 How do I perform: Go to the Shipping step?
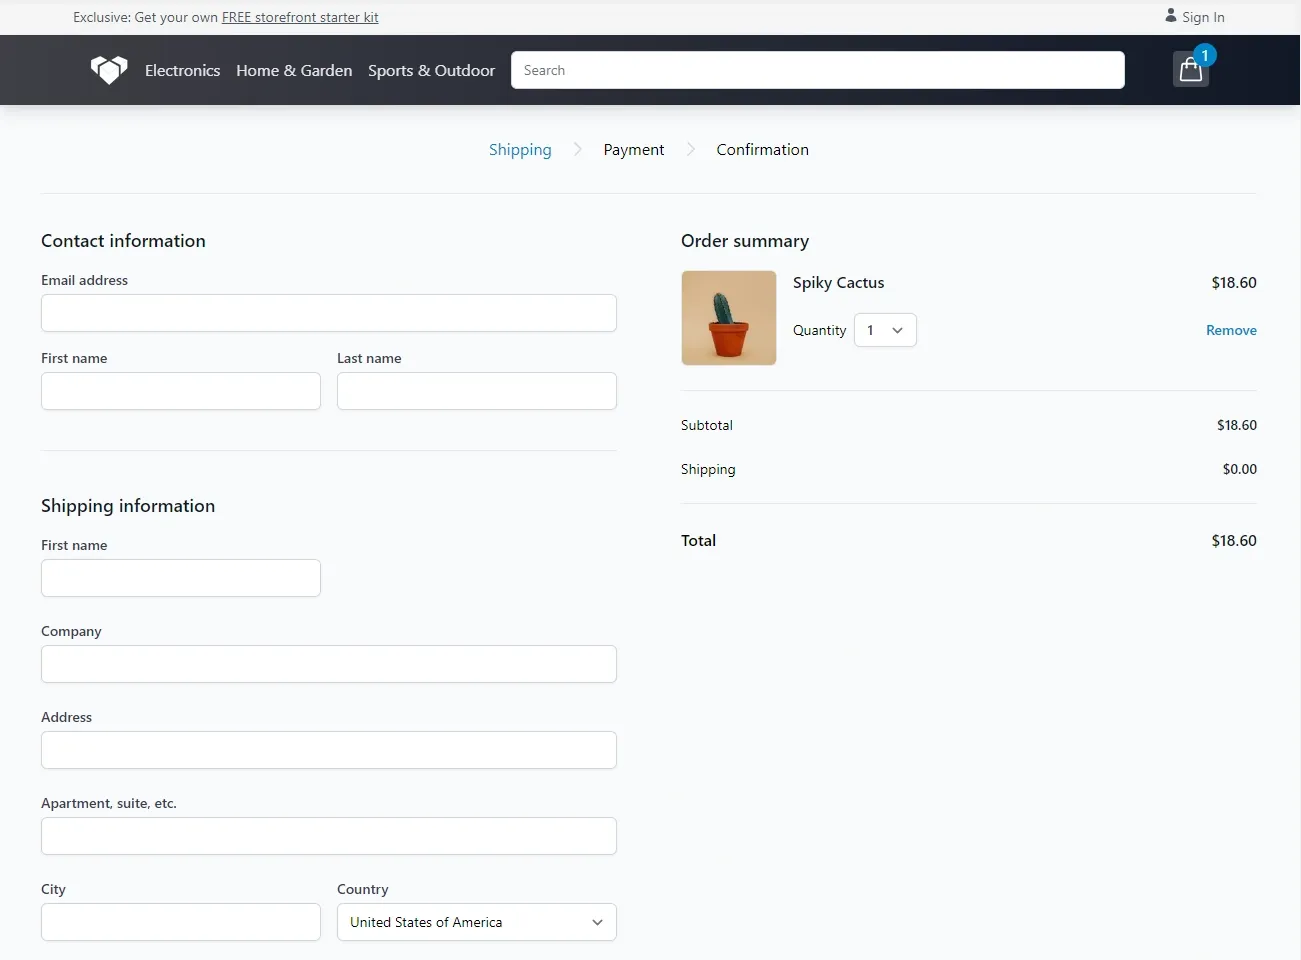tap(520, 149)
